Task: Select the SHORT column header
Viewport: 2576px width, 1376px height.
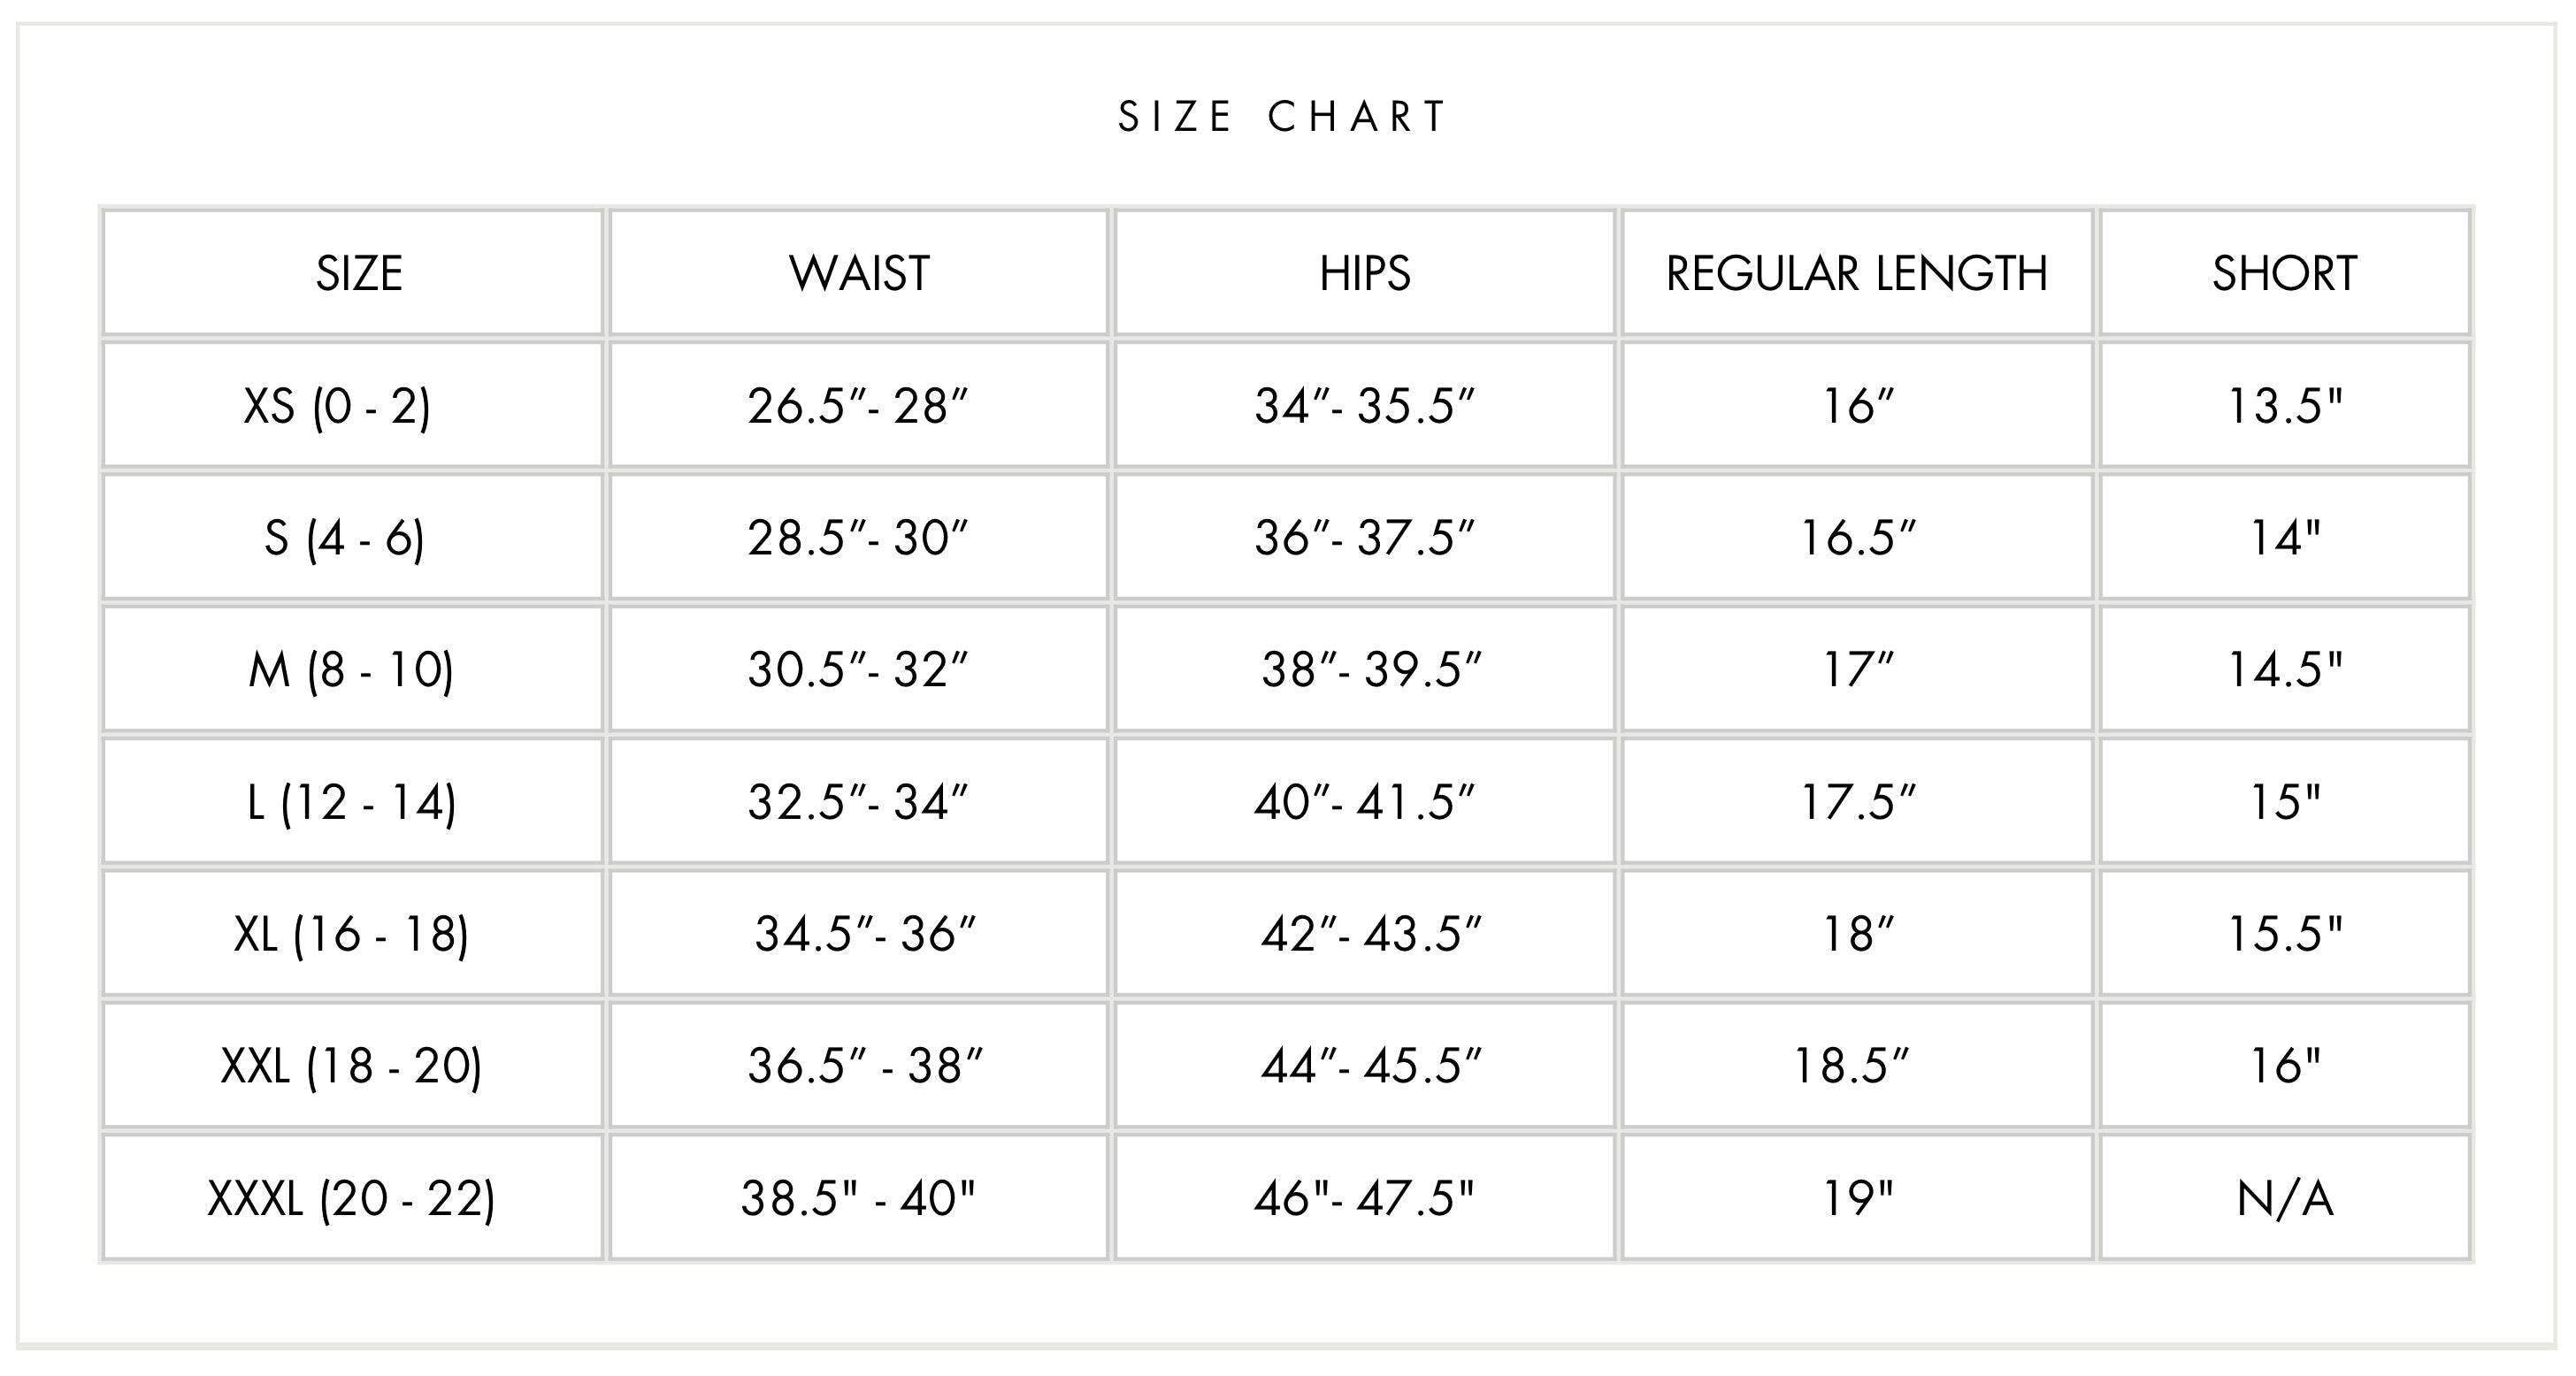Action: (2285, 272)
